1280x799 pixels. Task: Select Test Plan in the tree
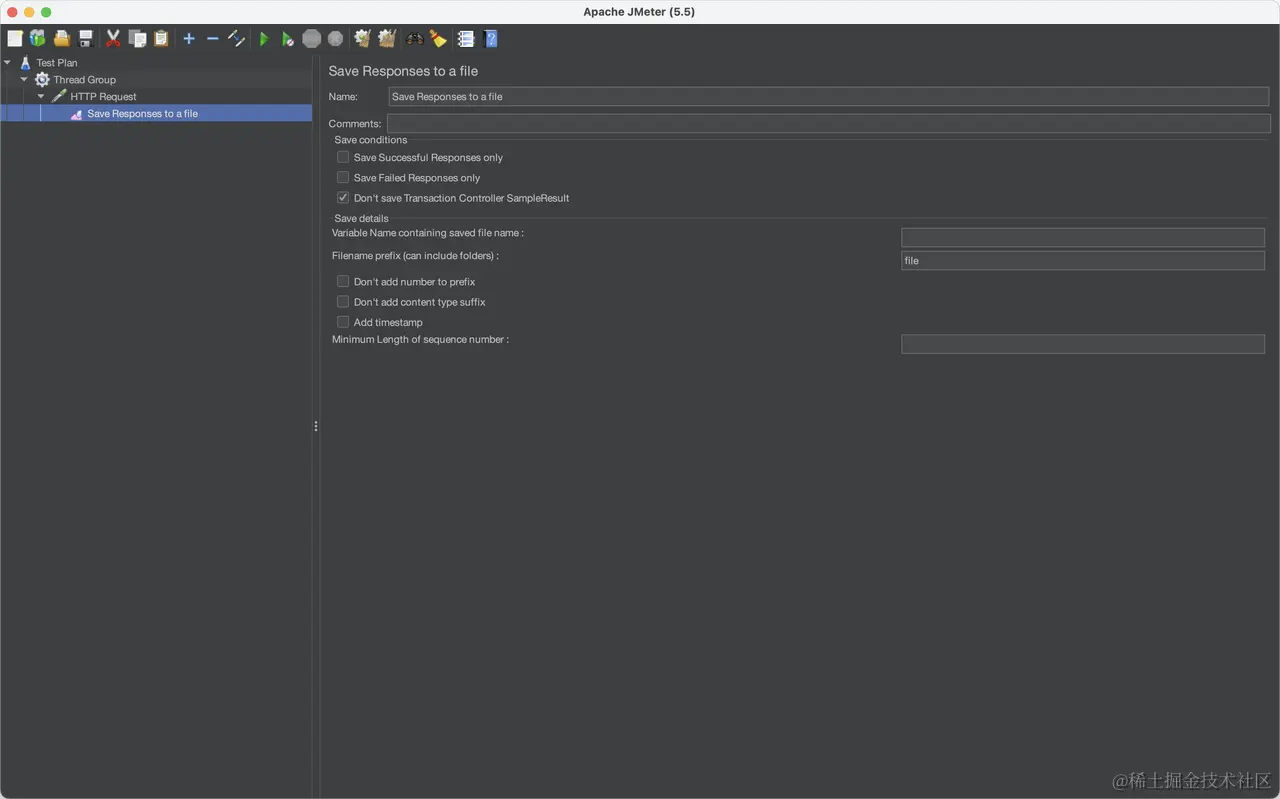57,63
